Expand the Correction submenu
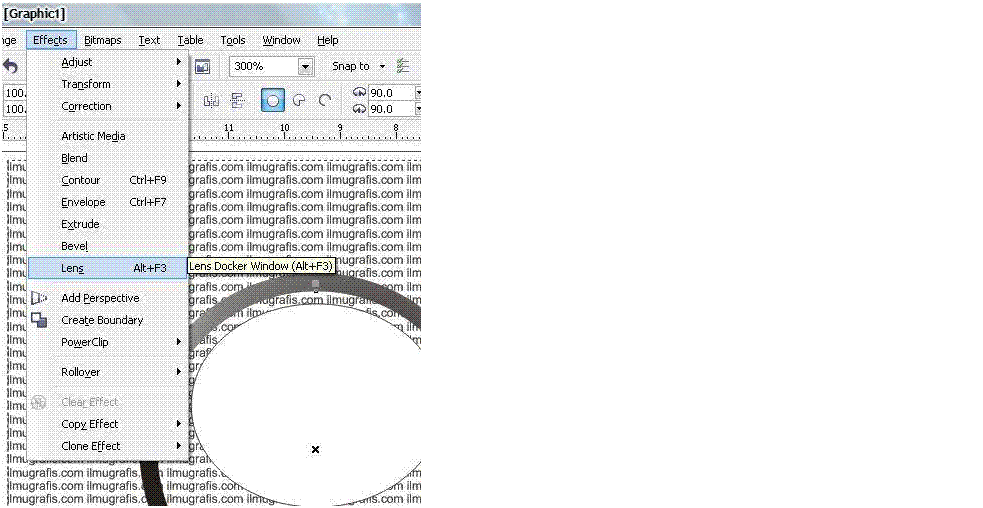The image size is (983, 508). (x=179, y=105)
